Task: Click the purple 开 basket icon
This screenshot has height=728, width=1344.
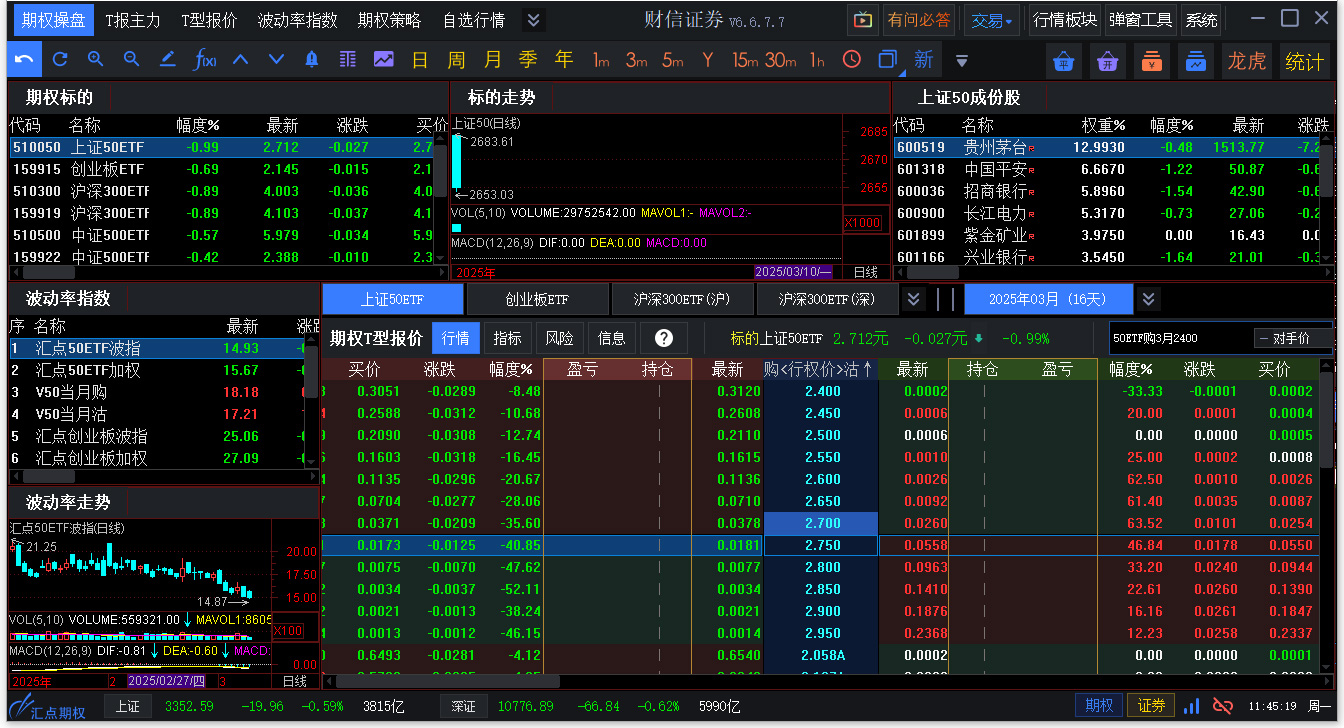Action: pyautogui.click(x=1107, y=60)
